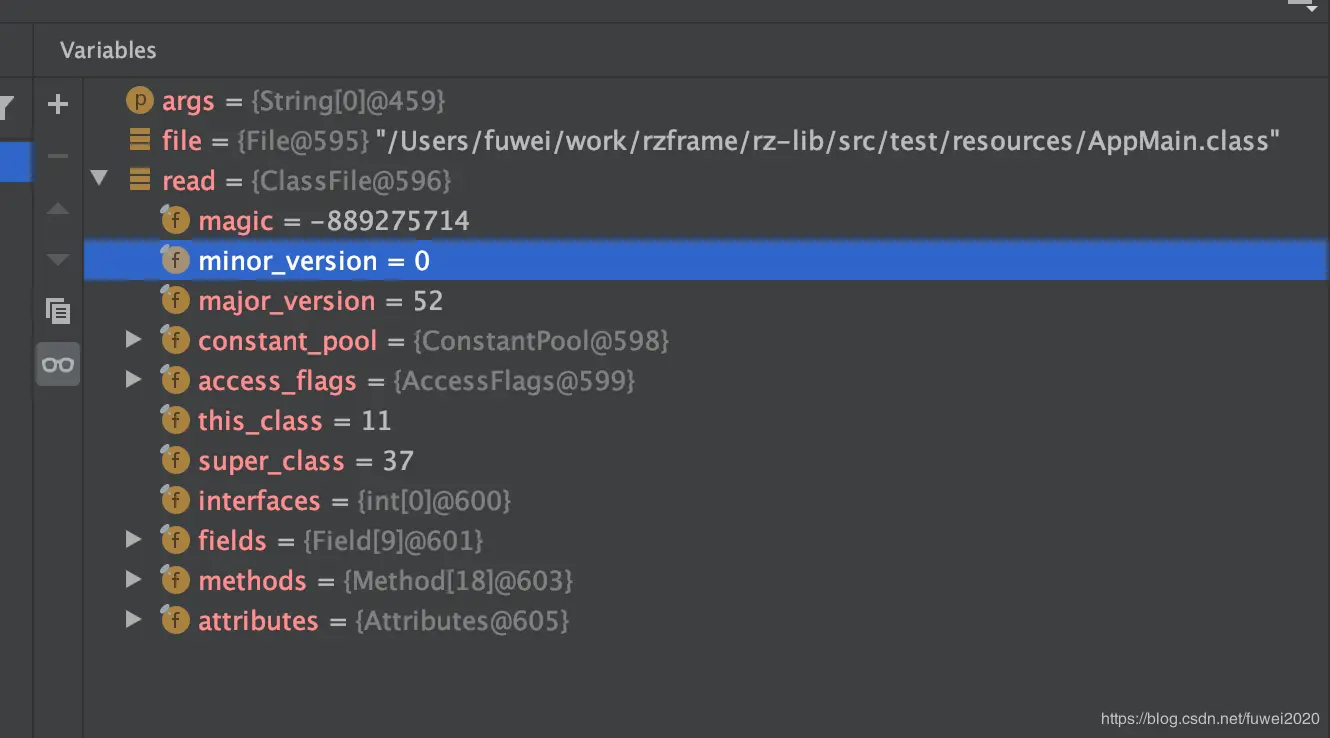Expand the fields array node
Image resolution: width=1330 pixels, height=738 pixels.
coord(134,541)
